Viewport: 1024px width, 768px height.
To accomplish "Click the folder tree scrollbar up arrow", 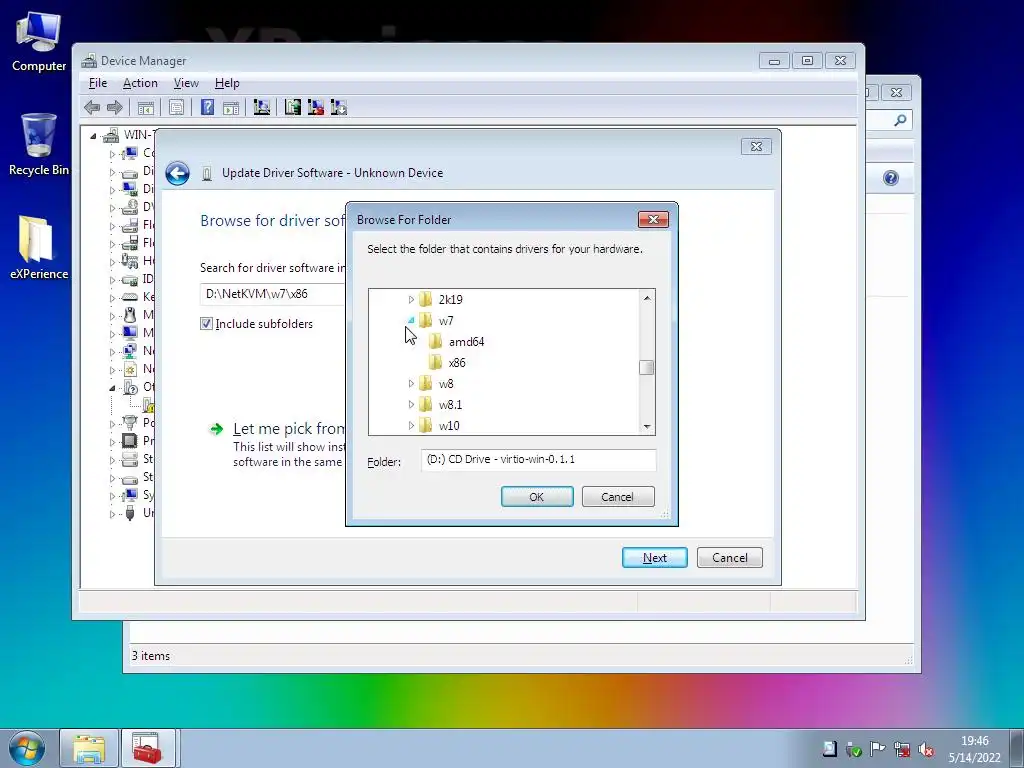I will (647, 298).
